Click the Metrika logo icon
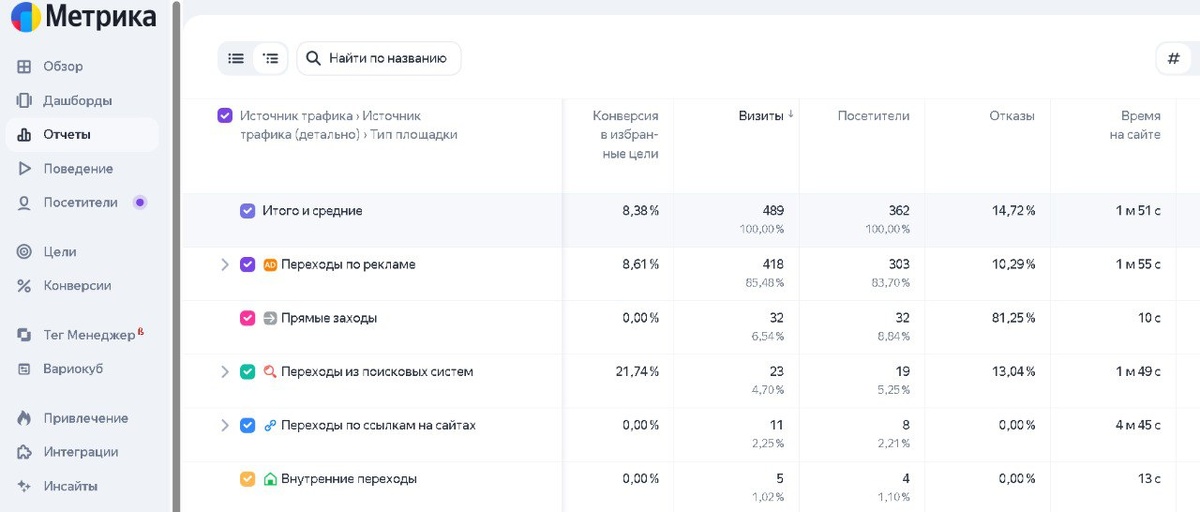The image size is (1200, 512). (x=25, y=17)
